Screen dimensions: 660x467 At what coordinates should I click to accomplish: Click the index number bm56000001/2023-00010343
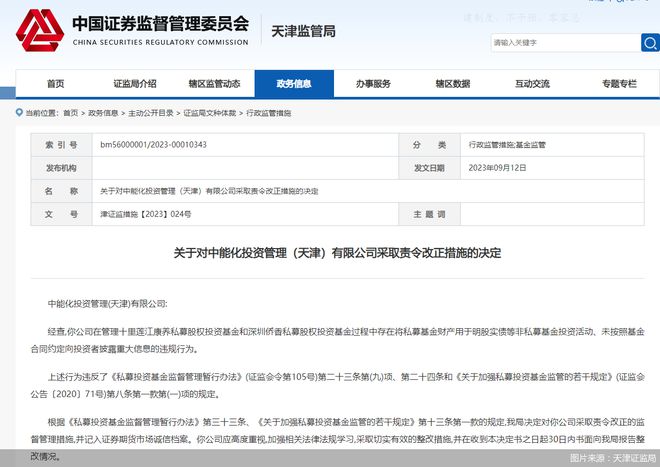[x=153, y=145]
